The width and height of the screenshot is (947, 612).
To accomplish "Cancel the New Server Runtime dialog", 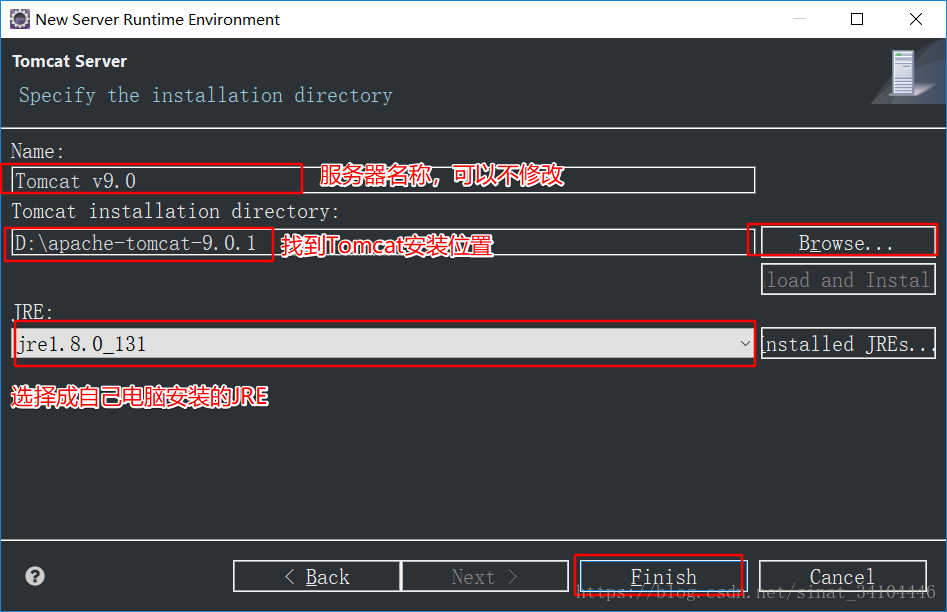I will coord(843,576).
